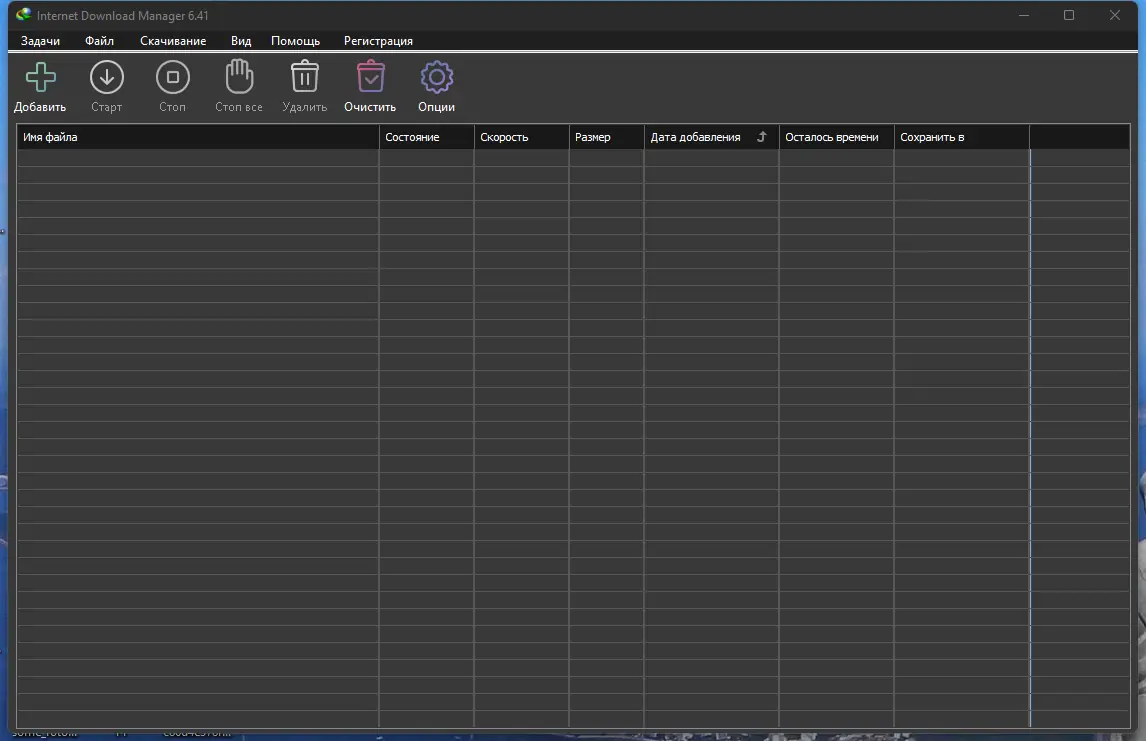Open the Регистрация menu

[379, 41]
